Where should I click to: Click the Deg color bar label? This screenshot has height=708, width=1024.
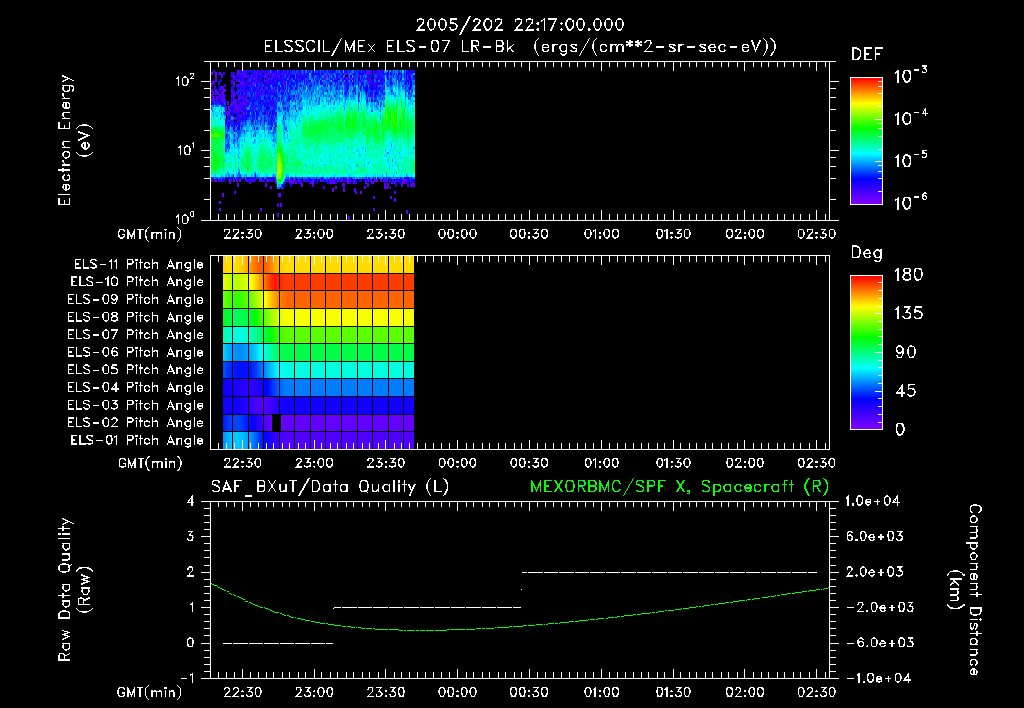[867, 253]
